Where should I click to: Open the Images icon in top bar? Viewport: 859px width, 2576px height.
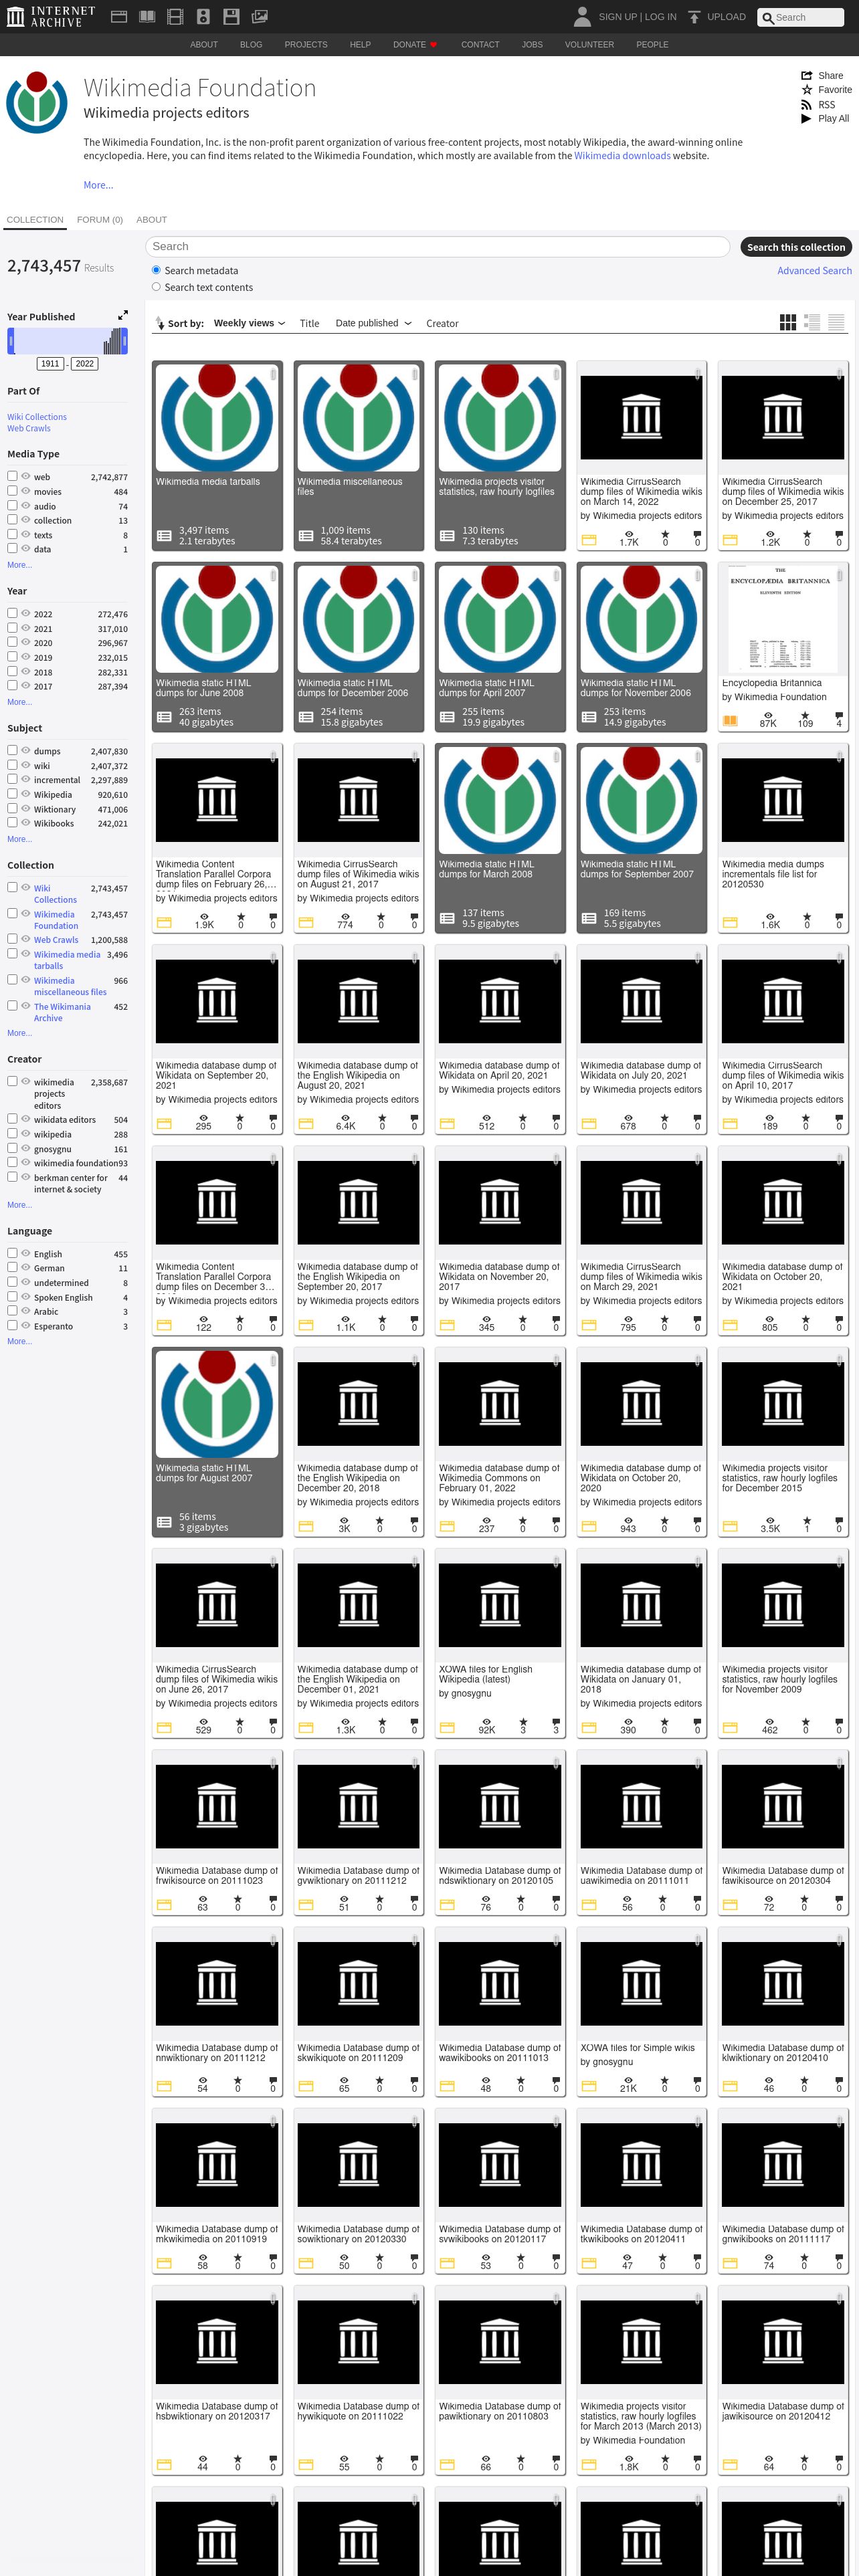point(259,16)
